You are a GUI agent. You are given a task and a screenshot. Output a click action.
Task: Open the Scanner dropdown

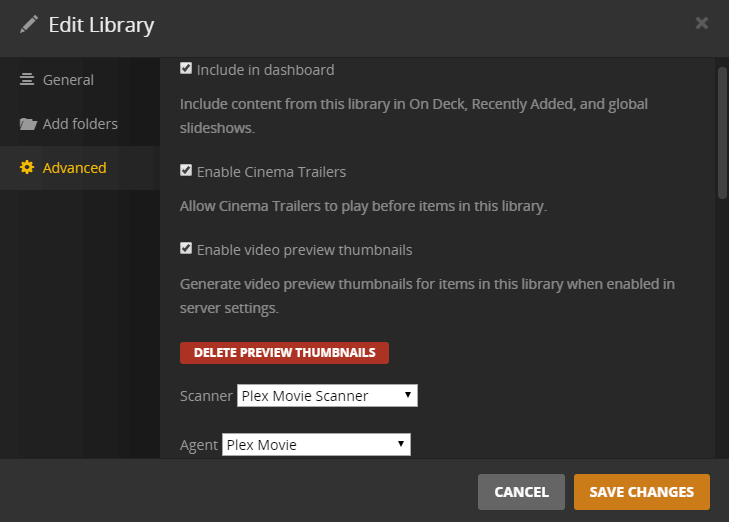327,396
